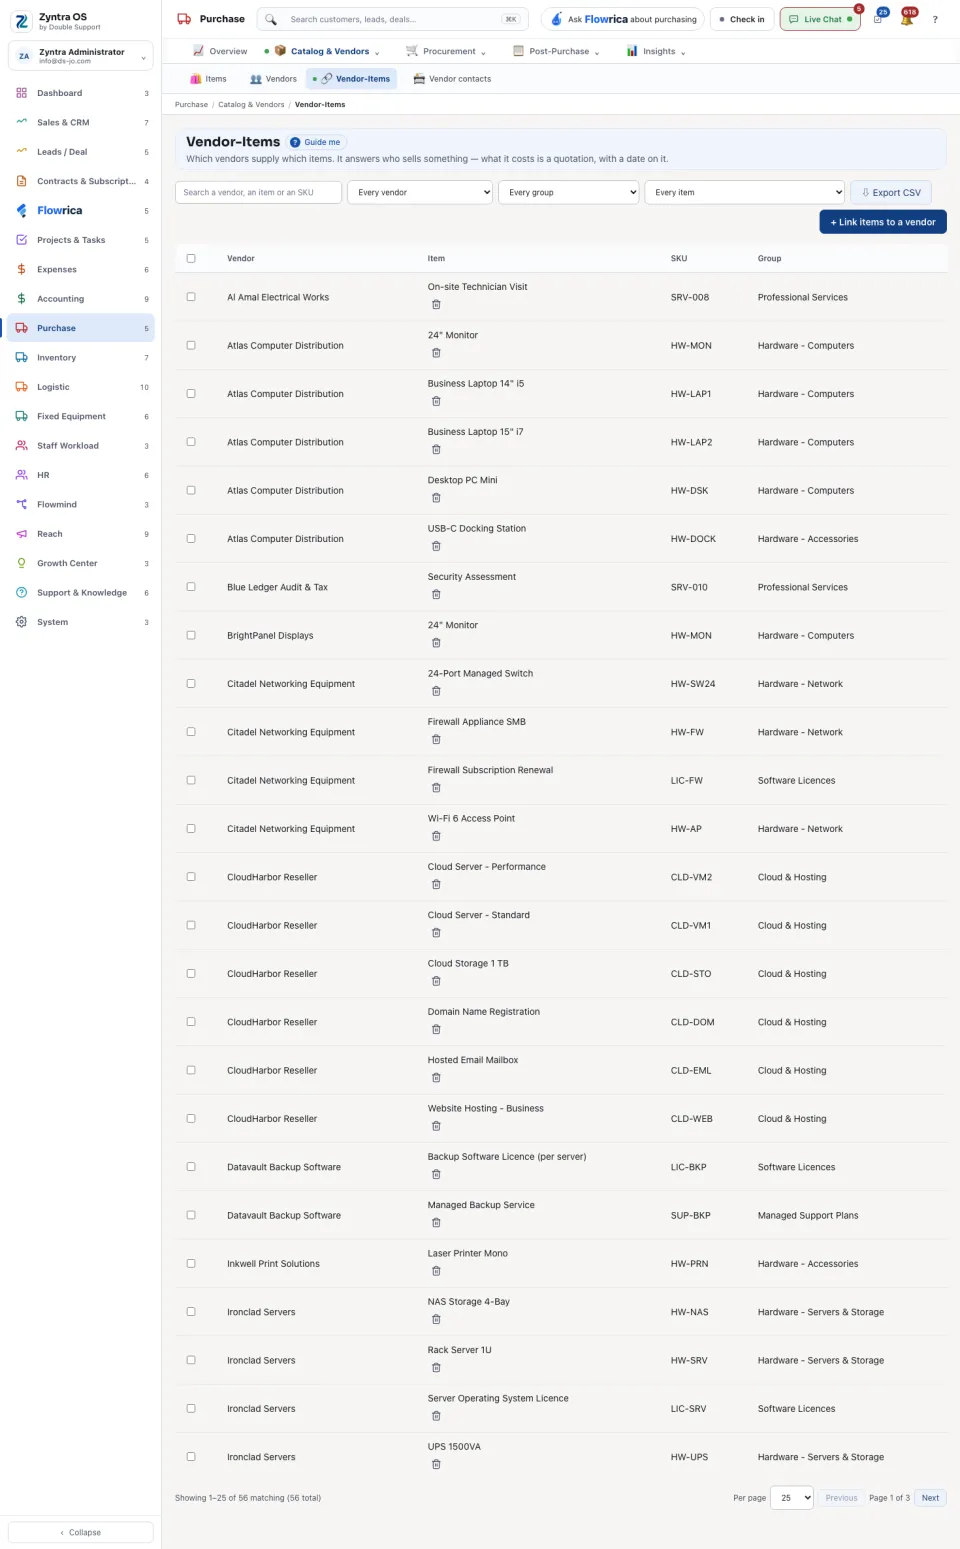Click the Leads / Deal sidebar icon
The width and height of the screenshot is (960, 1549).
[x=22, y=152]
